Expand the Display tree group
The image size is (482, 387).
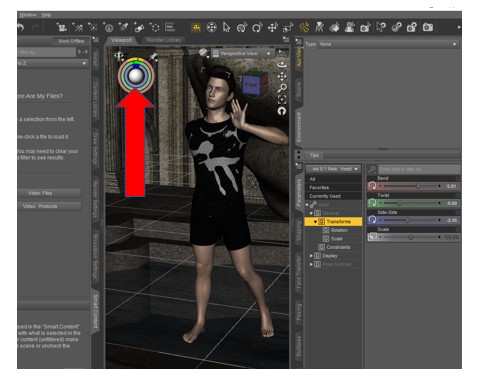tap(311, 256)
